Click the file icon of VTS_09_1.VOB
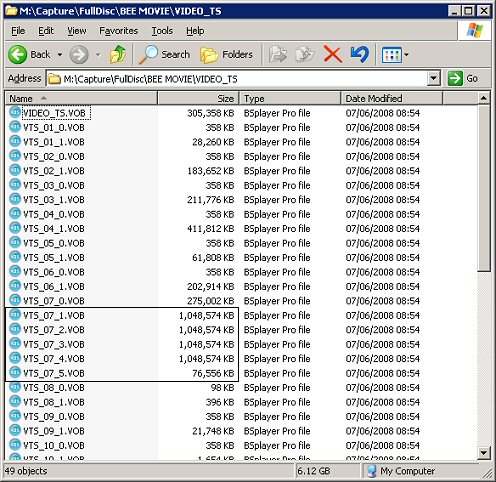 15,430
